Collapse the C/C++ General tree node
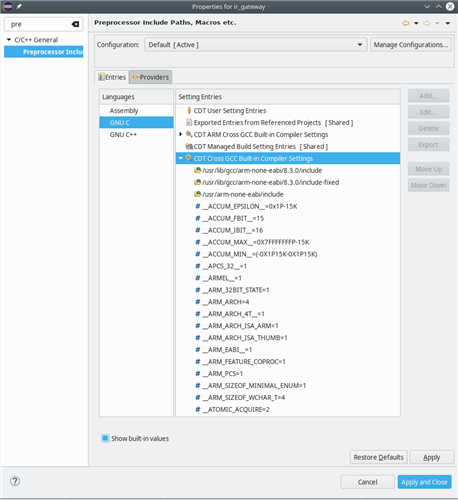 [9, 40]
